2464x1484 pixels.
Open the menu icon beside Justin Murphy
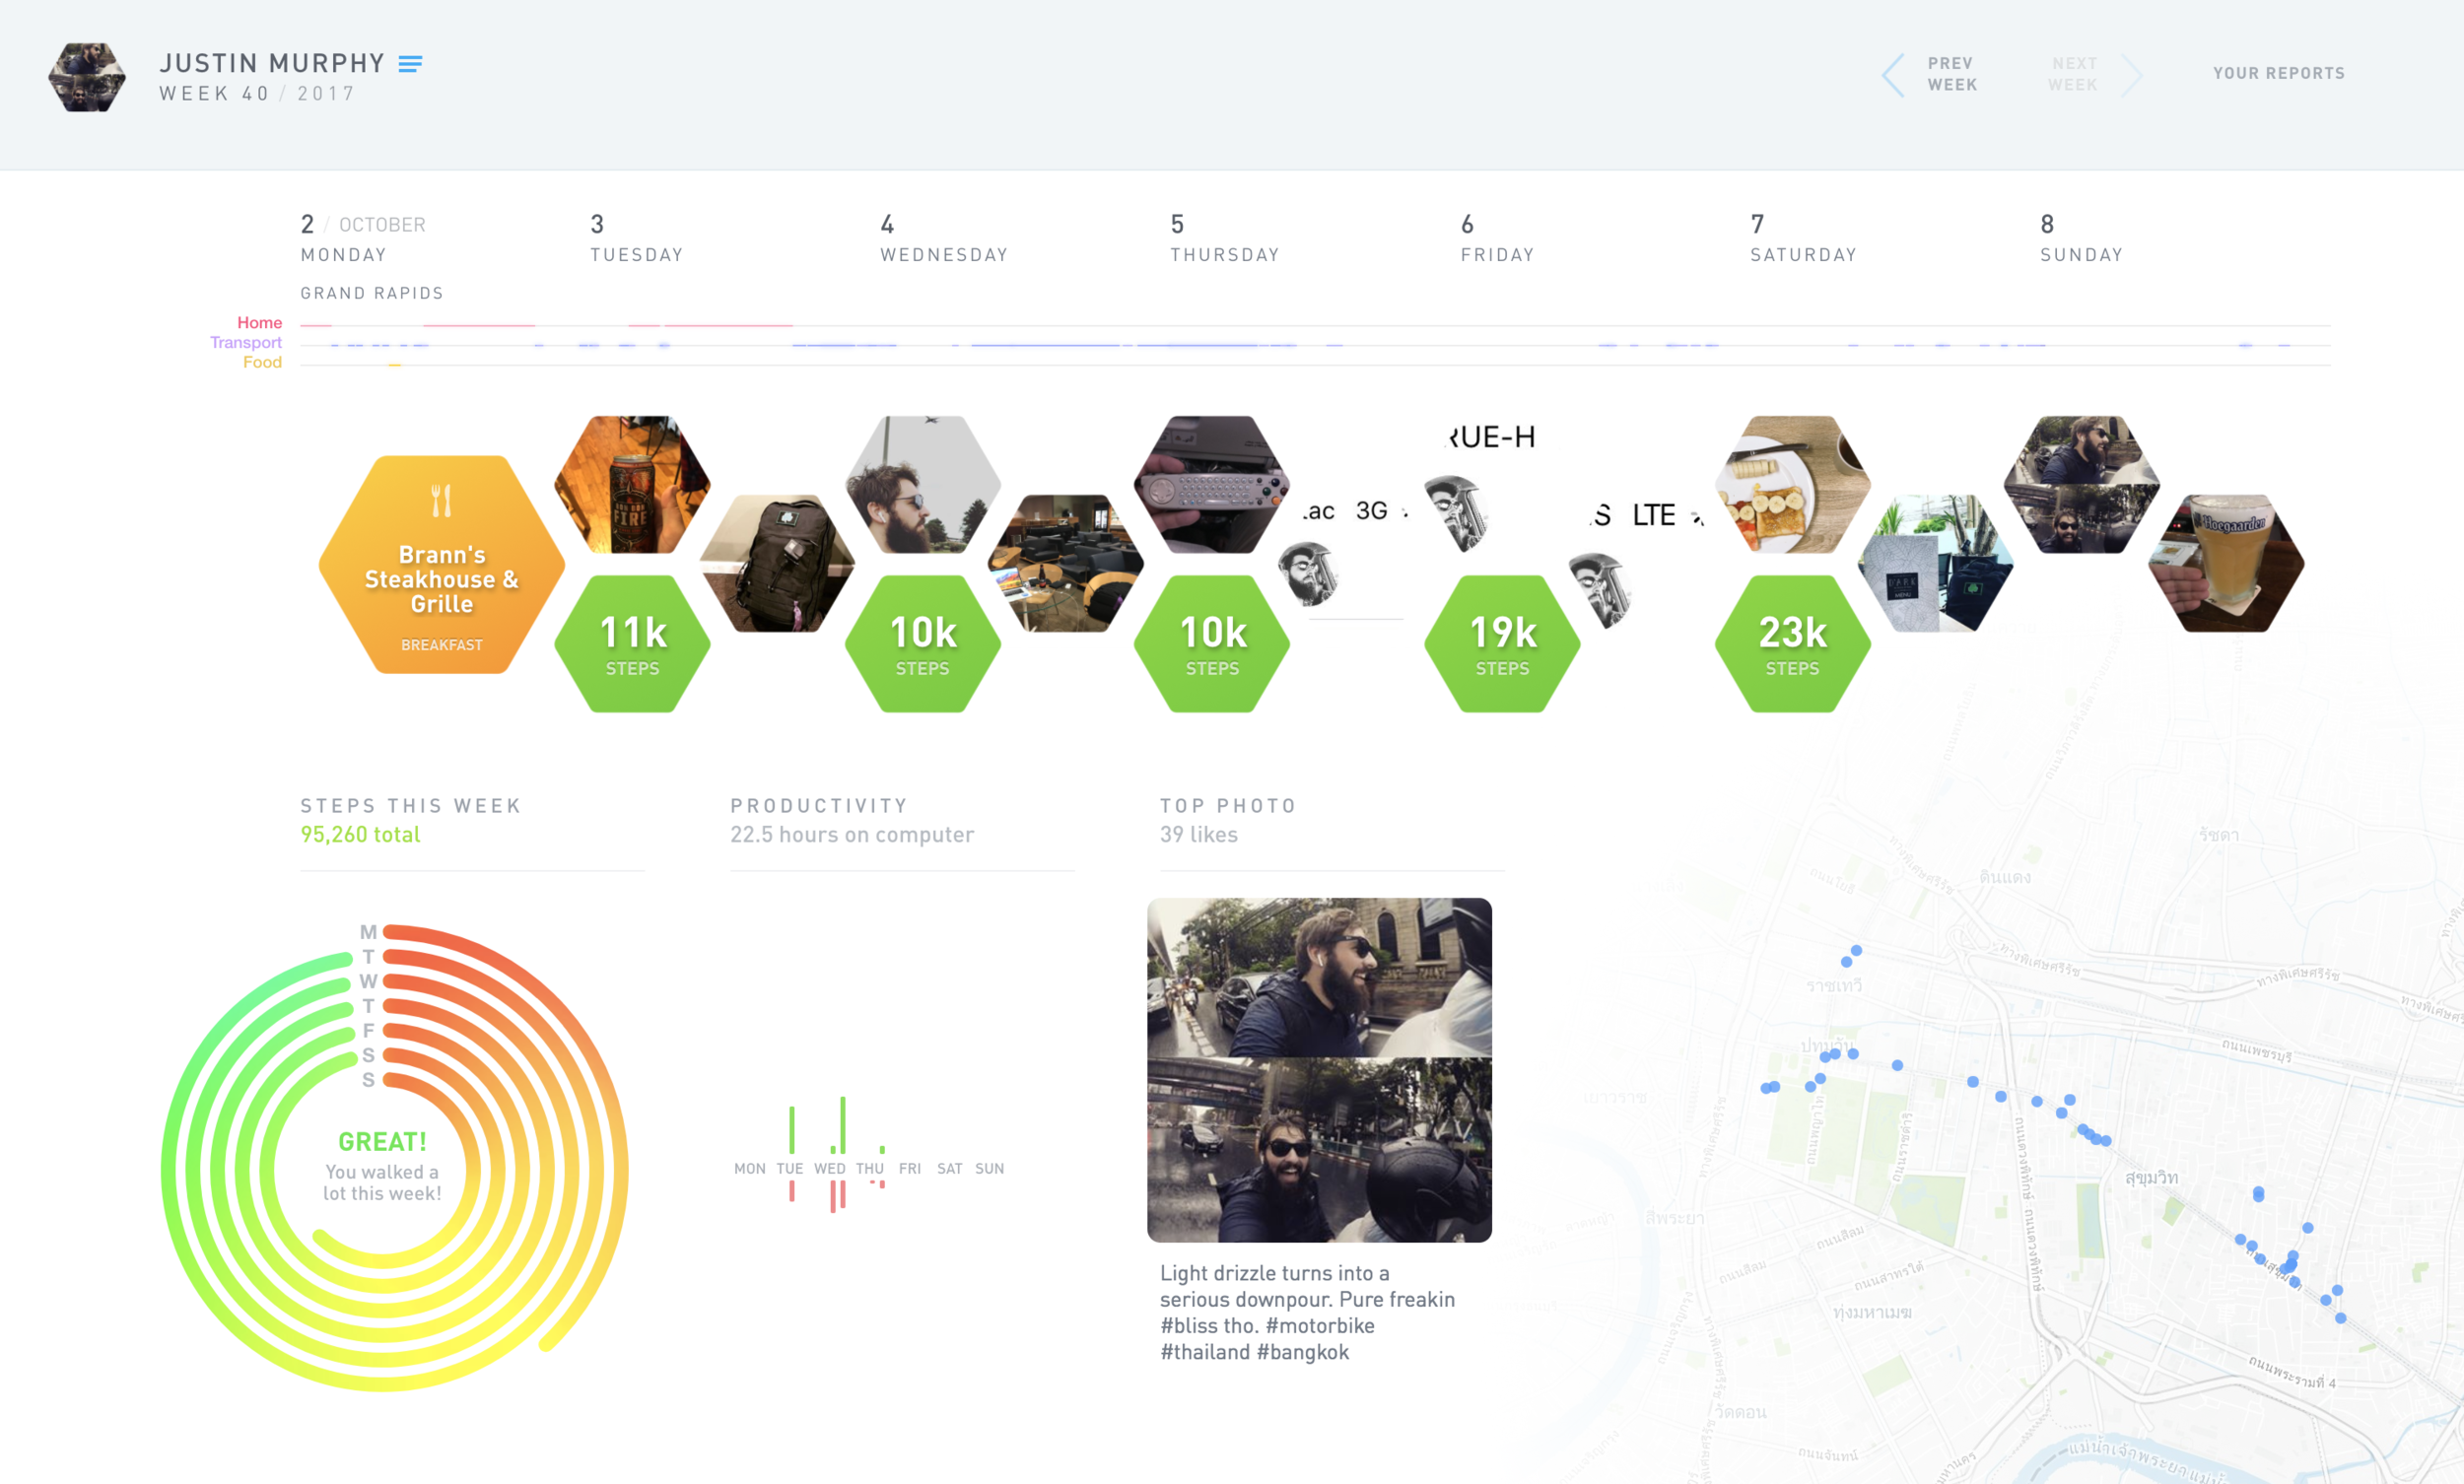pyautogui.click(x=410, y=64)
